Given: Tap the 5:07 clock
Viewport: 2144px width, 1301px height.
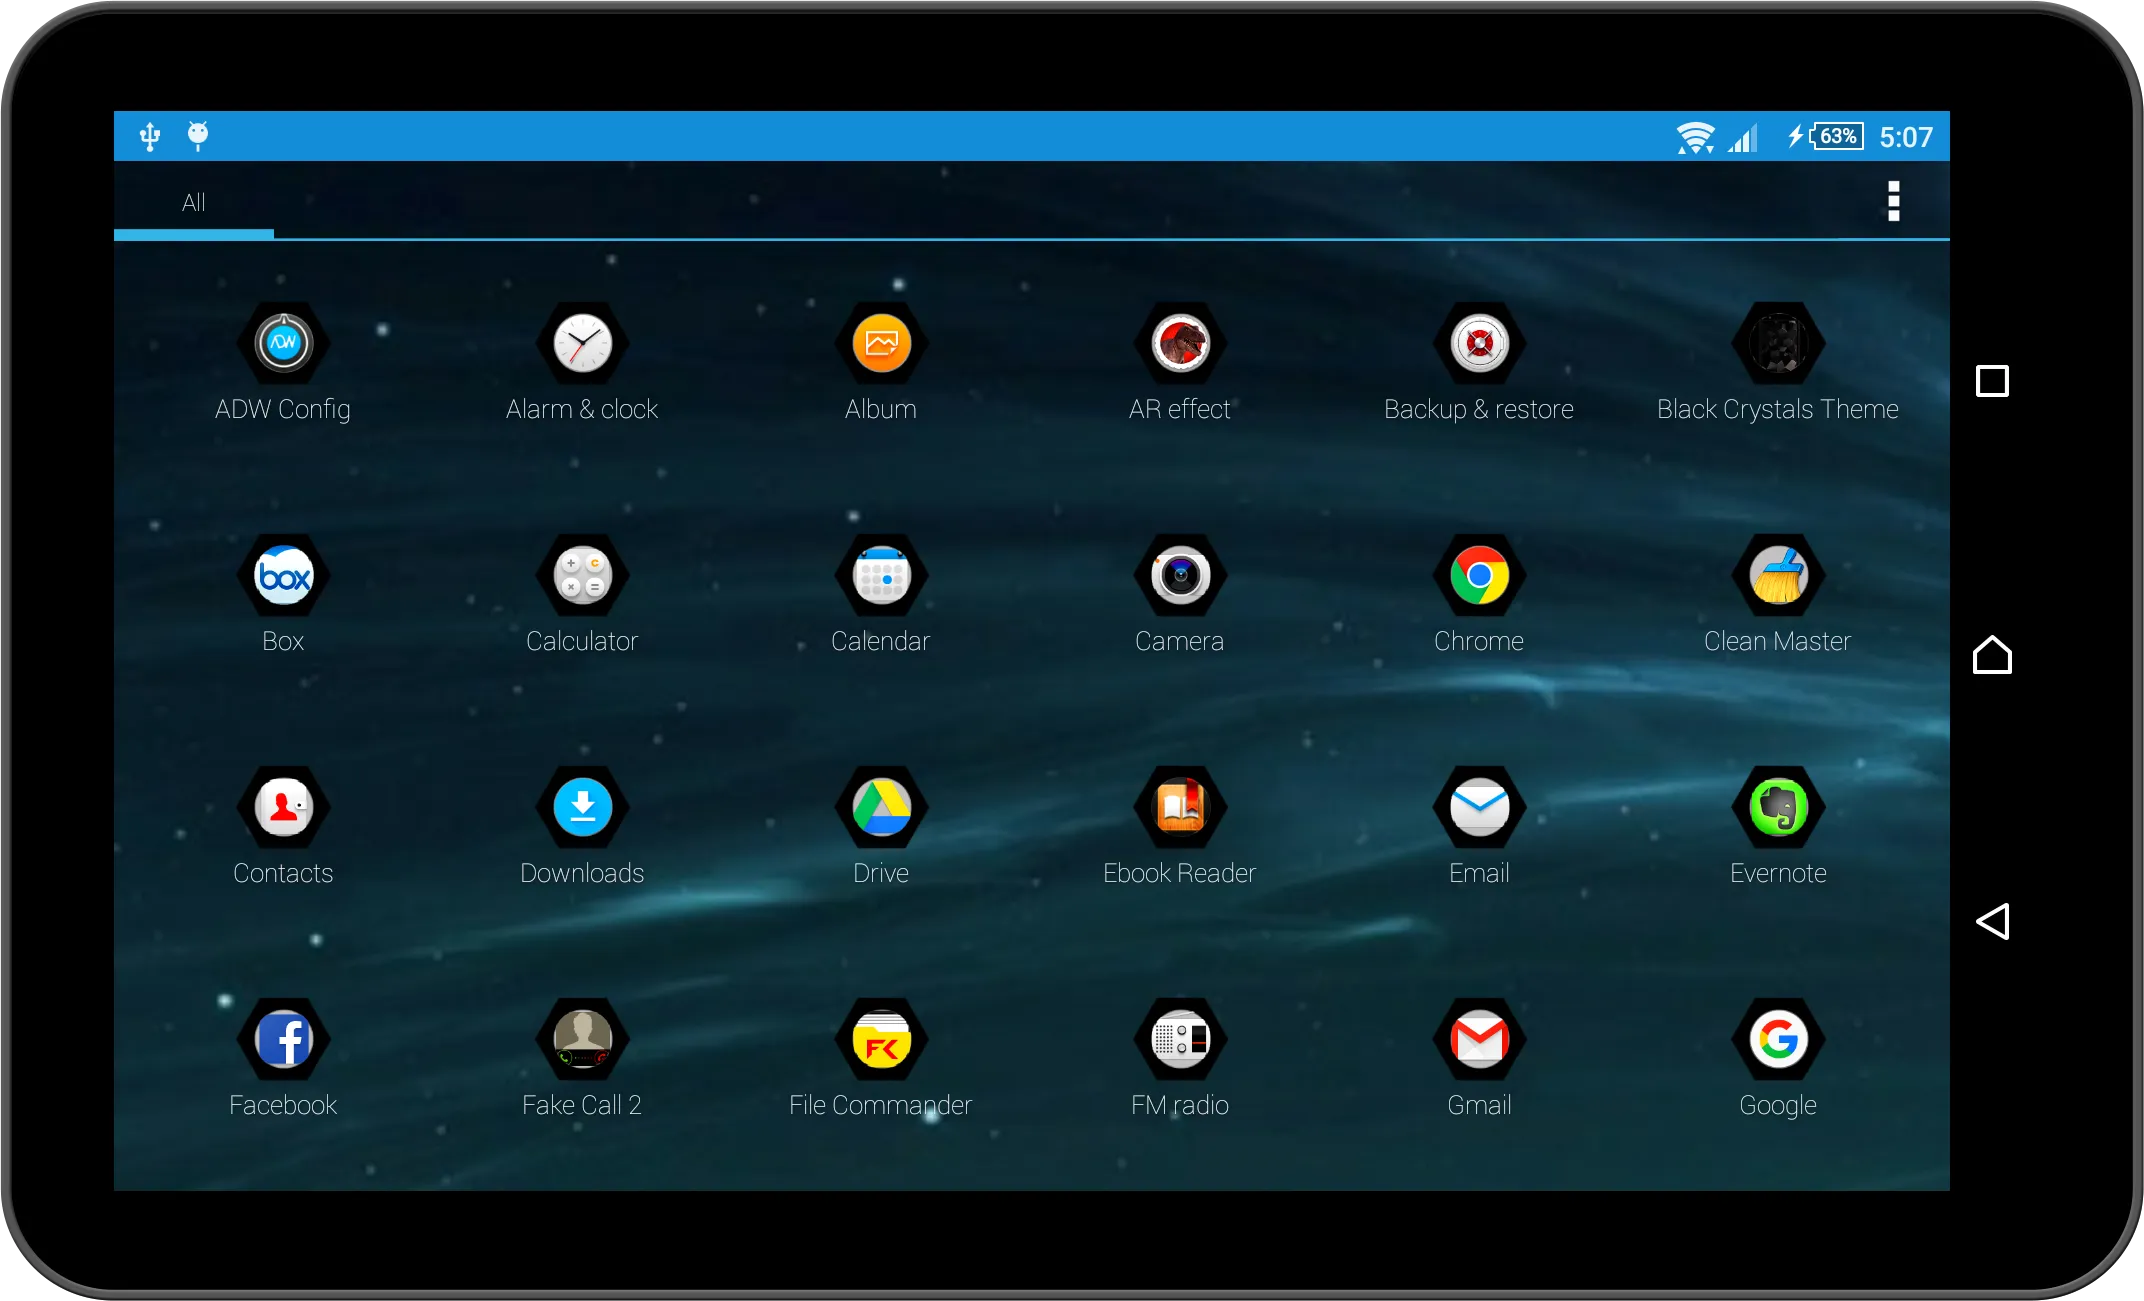Looking at the screenshot, I should click(x=1906, y=137).
